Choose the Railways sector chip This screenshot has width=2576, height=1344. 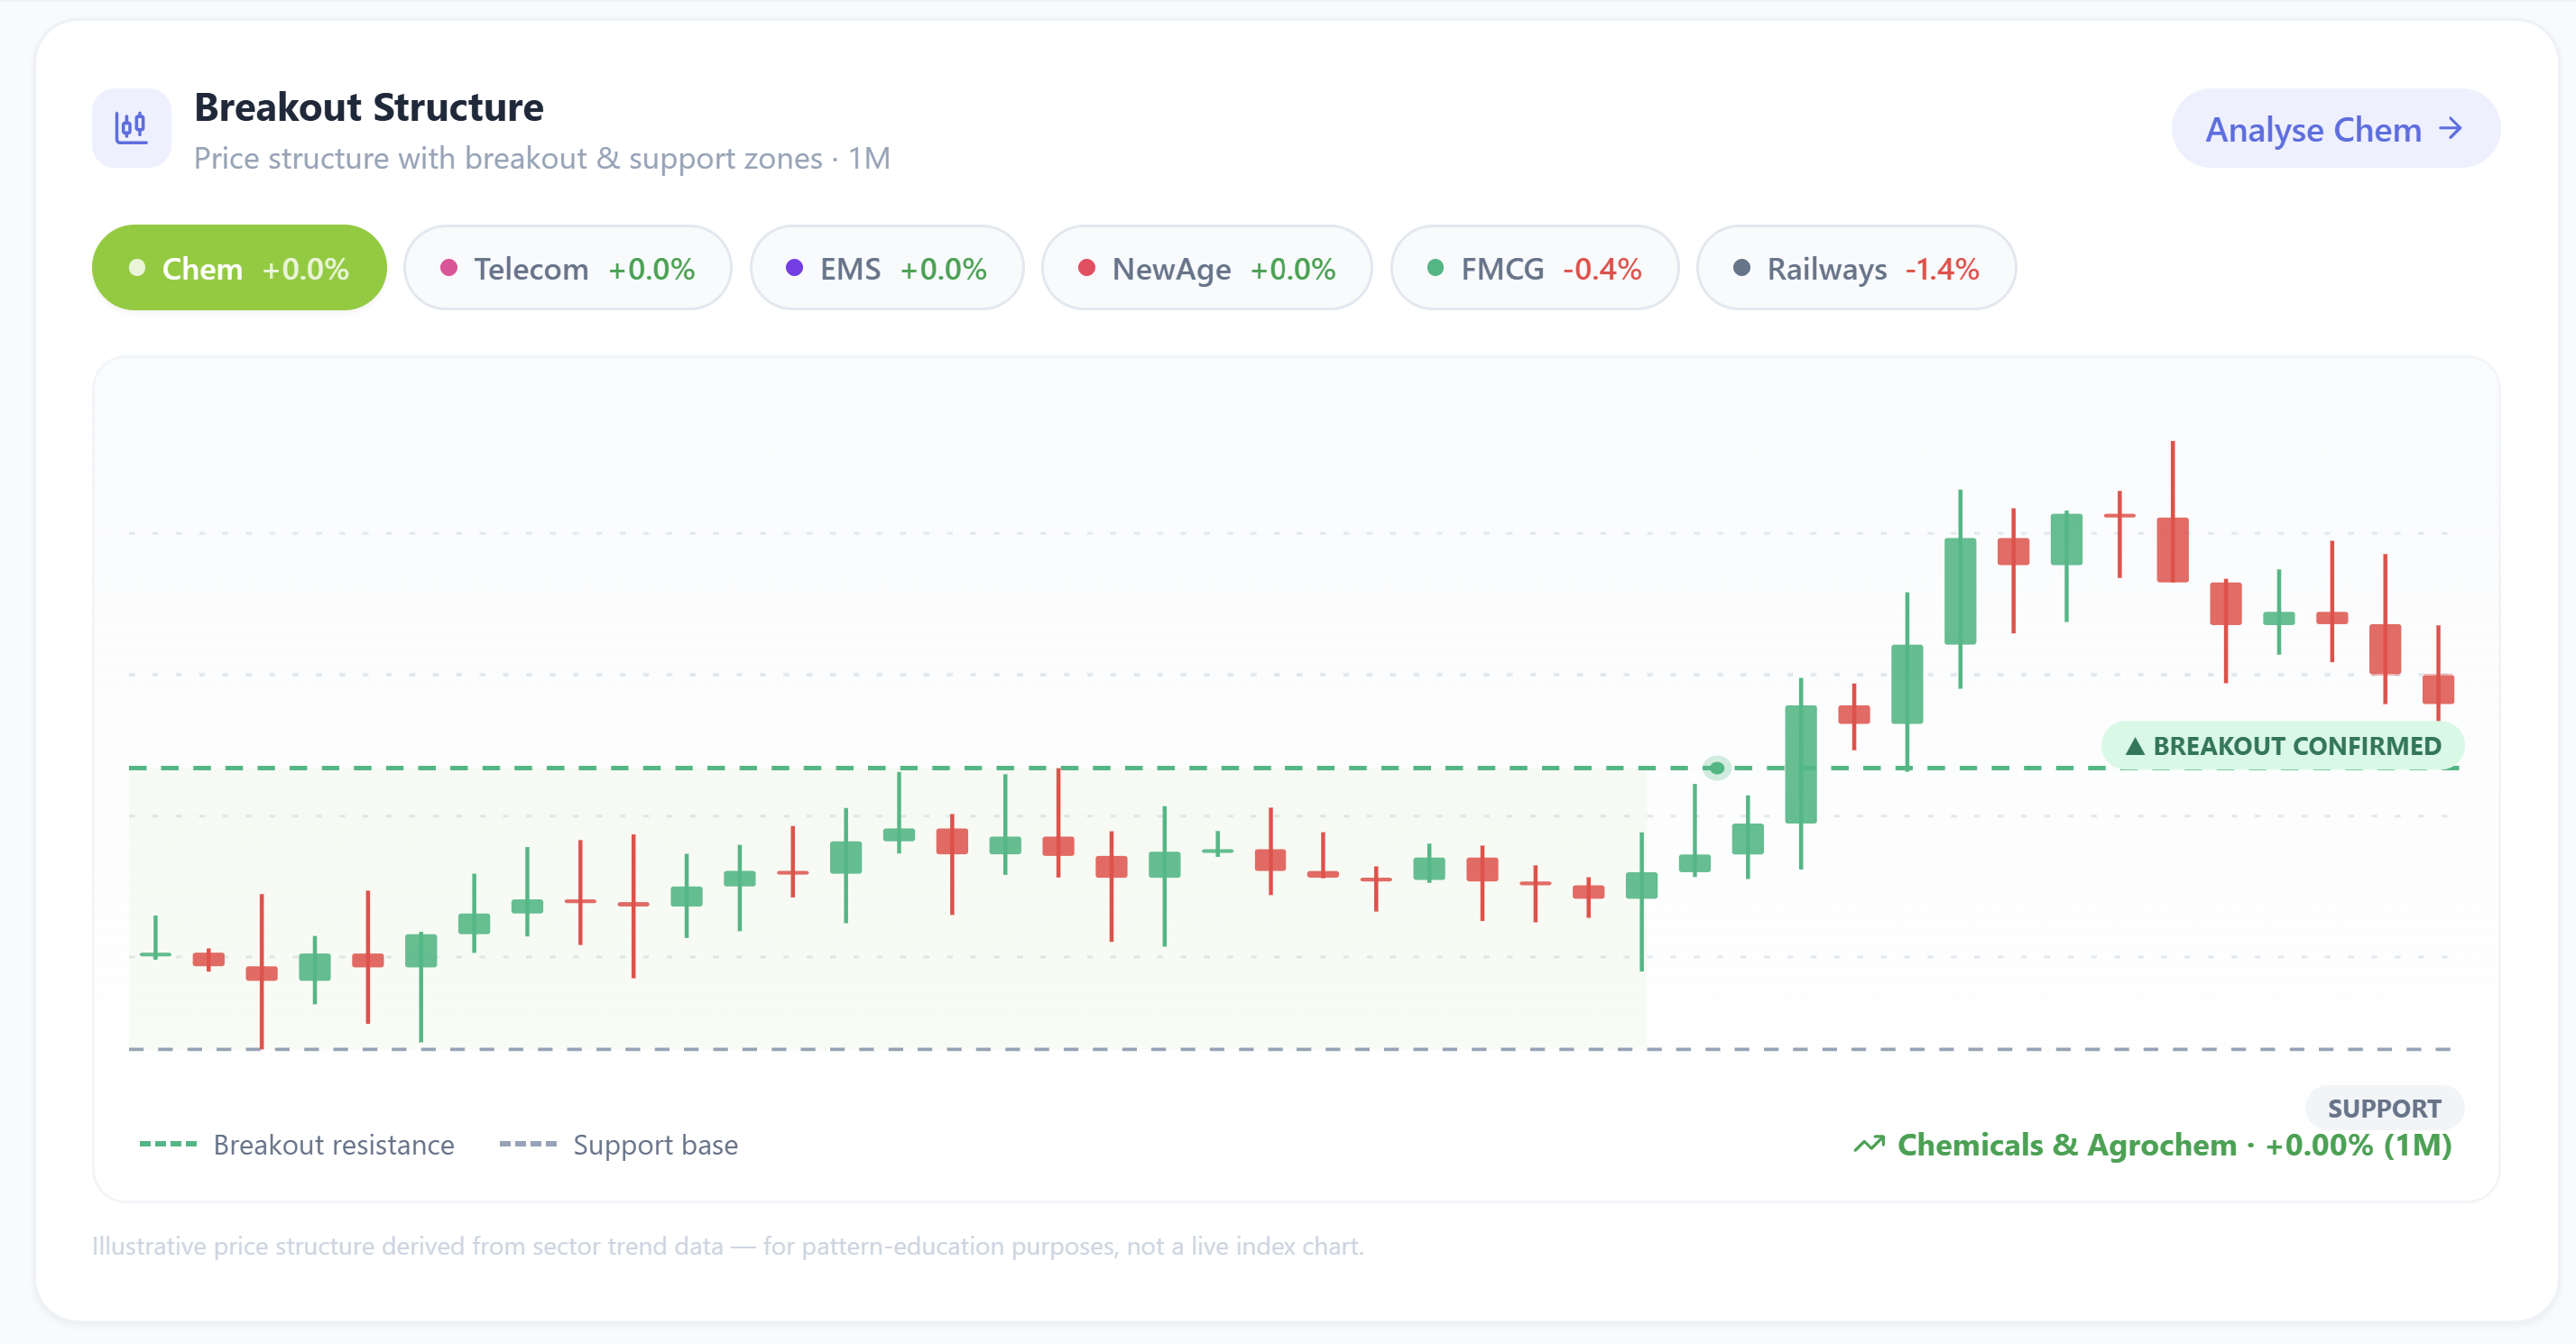tap(1857, 268)
